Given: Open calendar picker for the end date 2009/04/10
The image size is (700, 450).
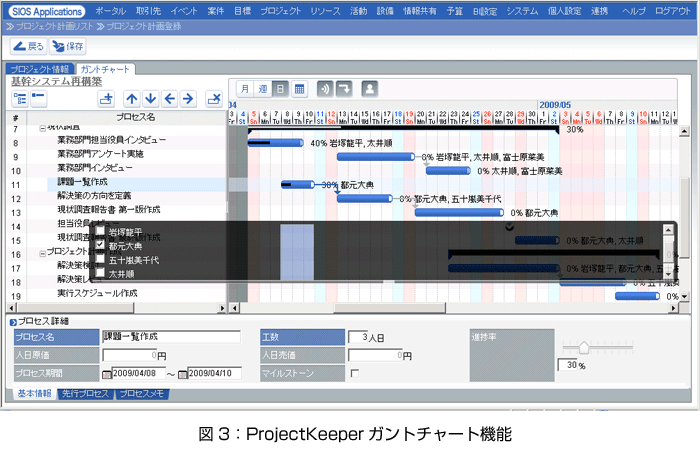Looking at the screenshot, I should (x=183, y=374).
